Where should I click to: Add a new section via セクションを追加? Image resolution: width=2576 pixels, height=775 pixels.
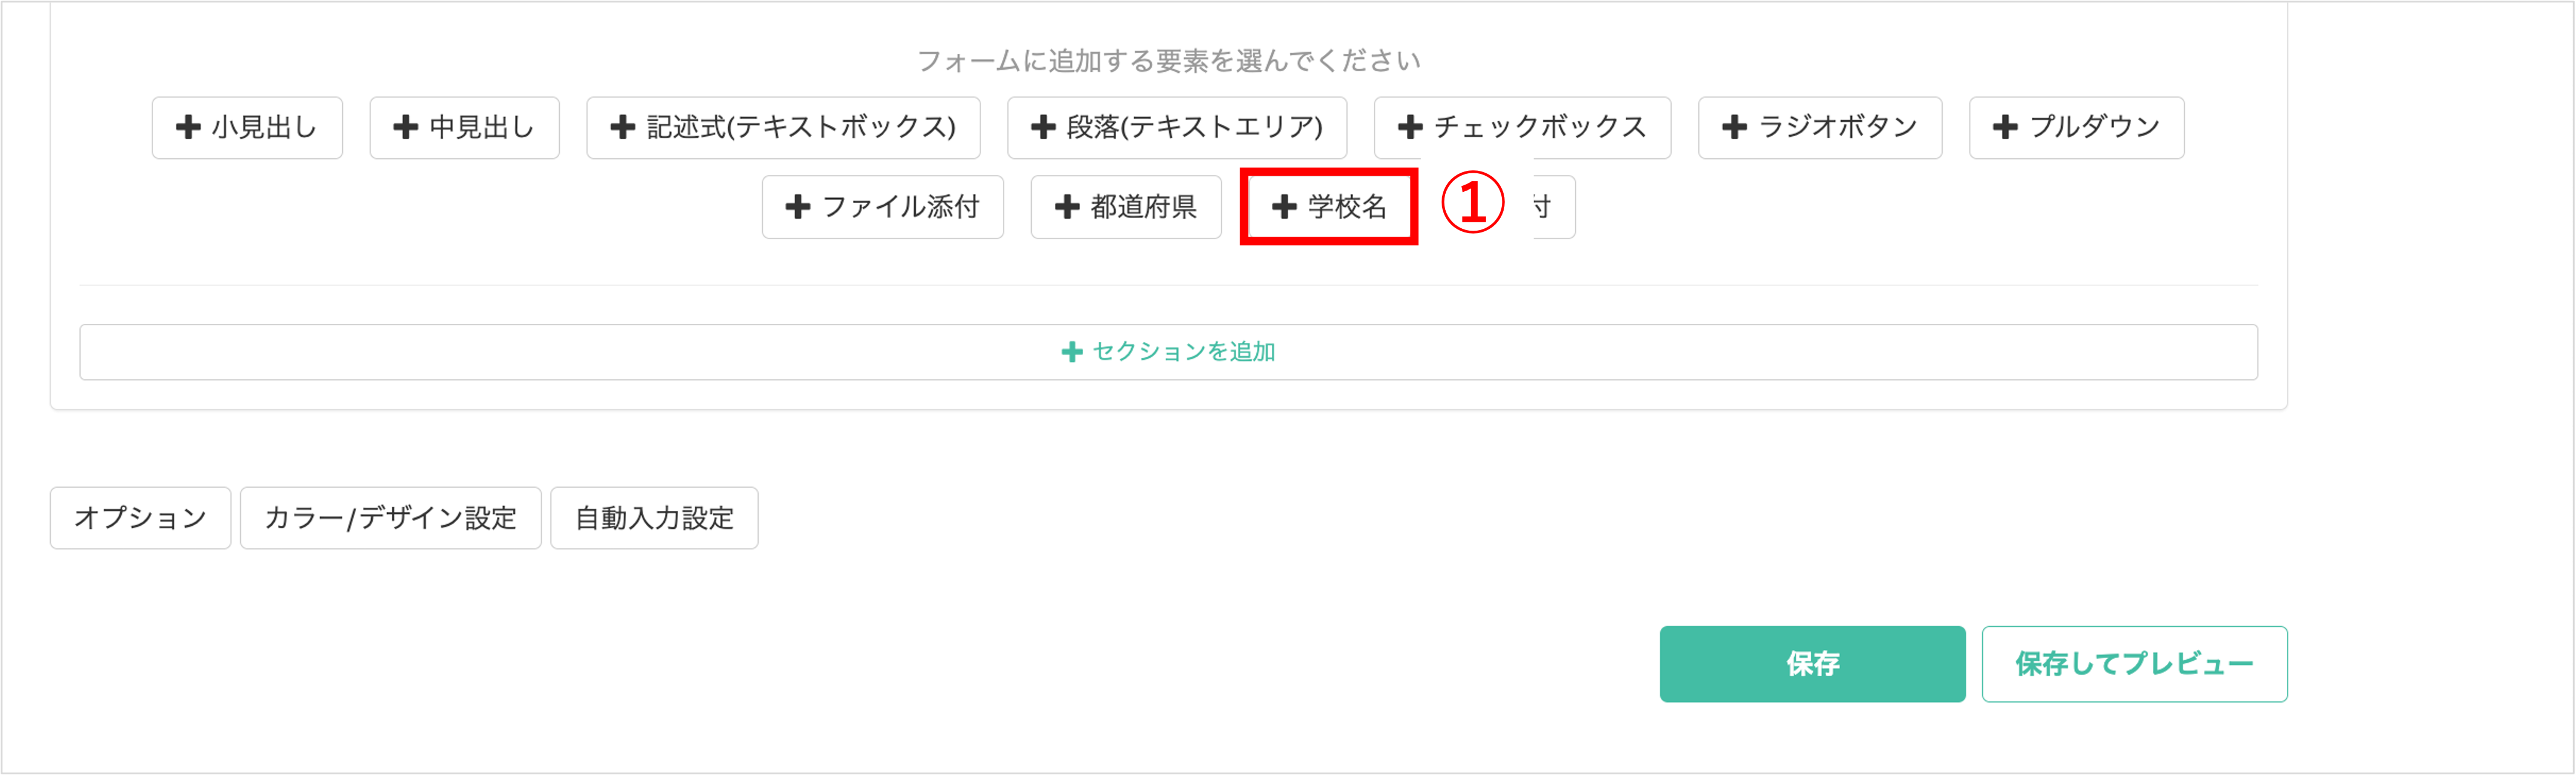1168,352
